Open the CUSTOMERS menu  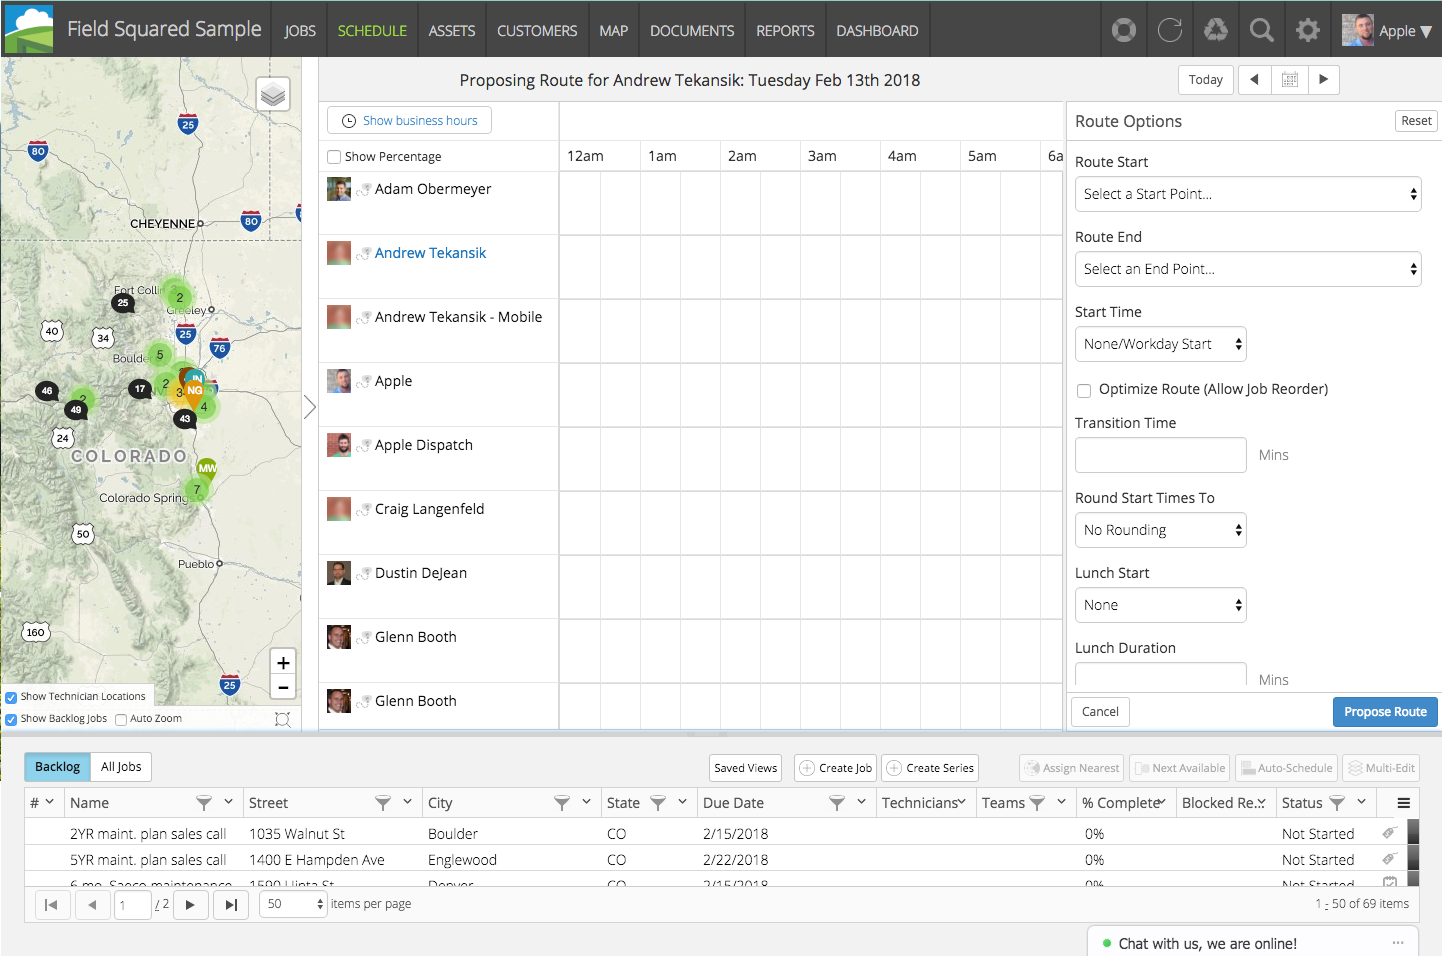pos(537,31)
